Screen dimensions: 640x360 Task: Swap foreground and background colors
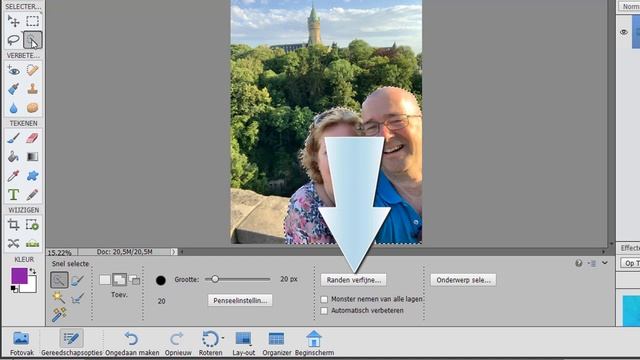coord(33,271)
